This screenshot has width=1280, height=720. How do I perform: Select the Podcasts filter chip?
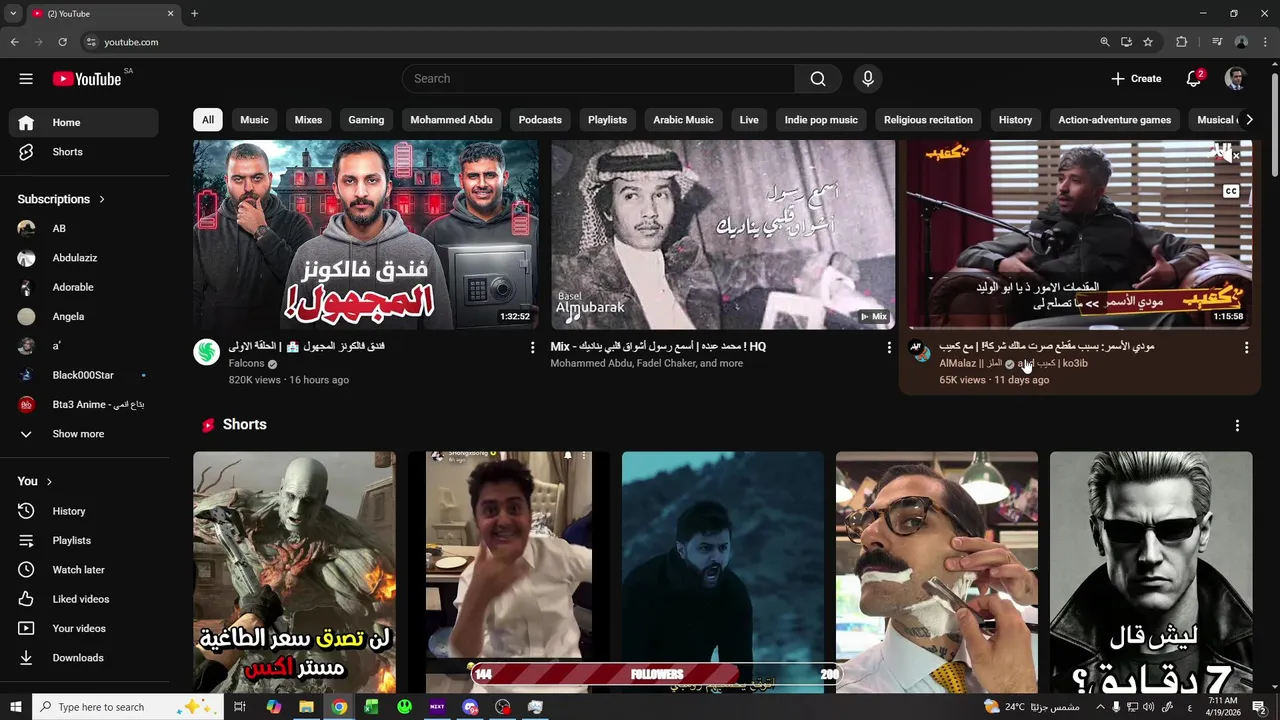540,120
